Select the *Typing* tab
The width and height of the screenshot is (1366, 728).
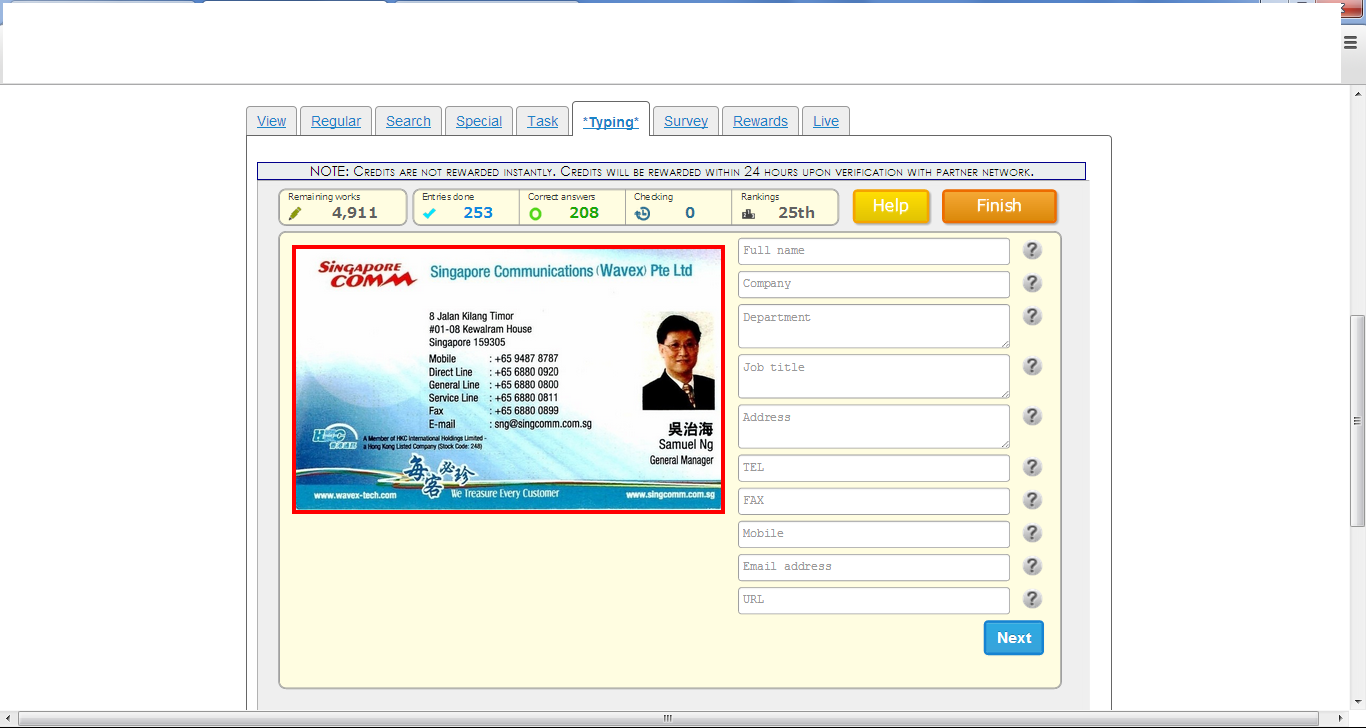(x=611, y=120)
